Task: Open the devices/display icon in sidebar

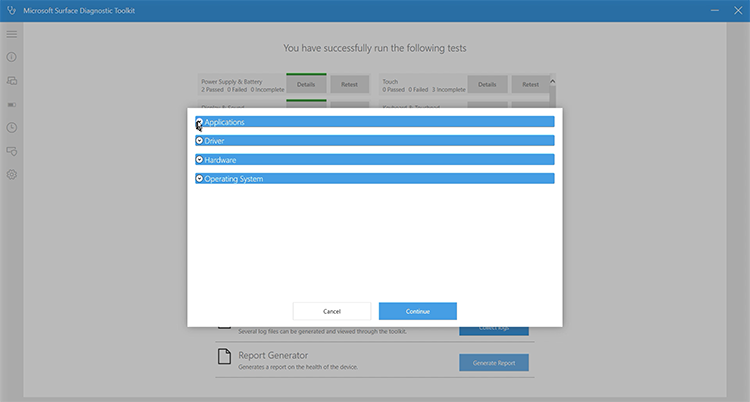Action: [x=12, y=80]
